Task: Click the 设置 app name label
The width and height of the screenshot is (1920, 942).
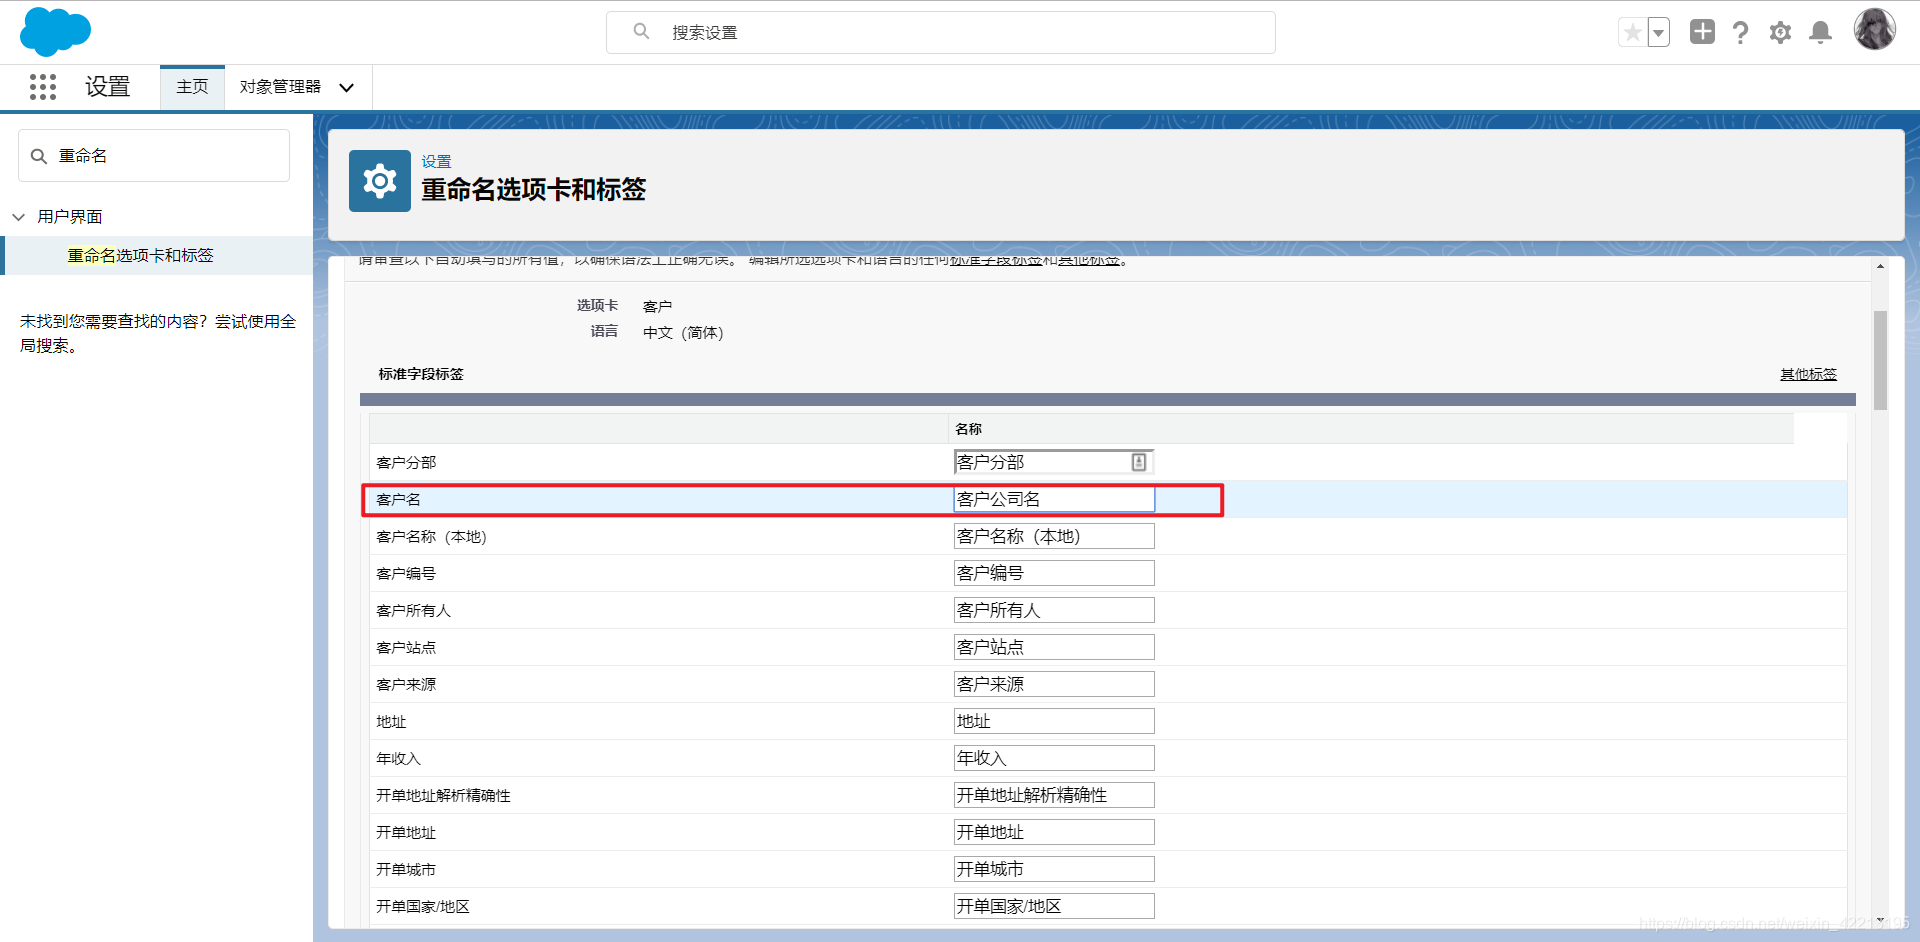Action: pyautogui.click(x=108, y=87)
